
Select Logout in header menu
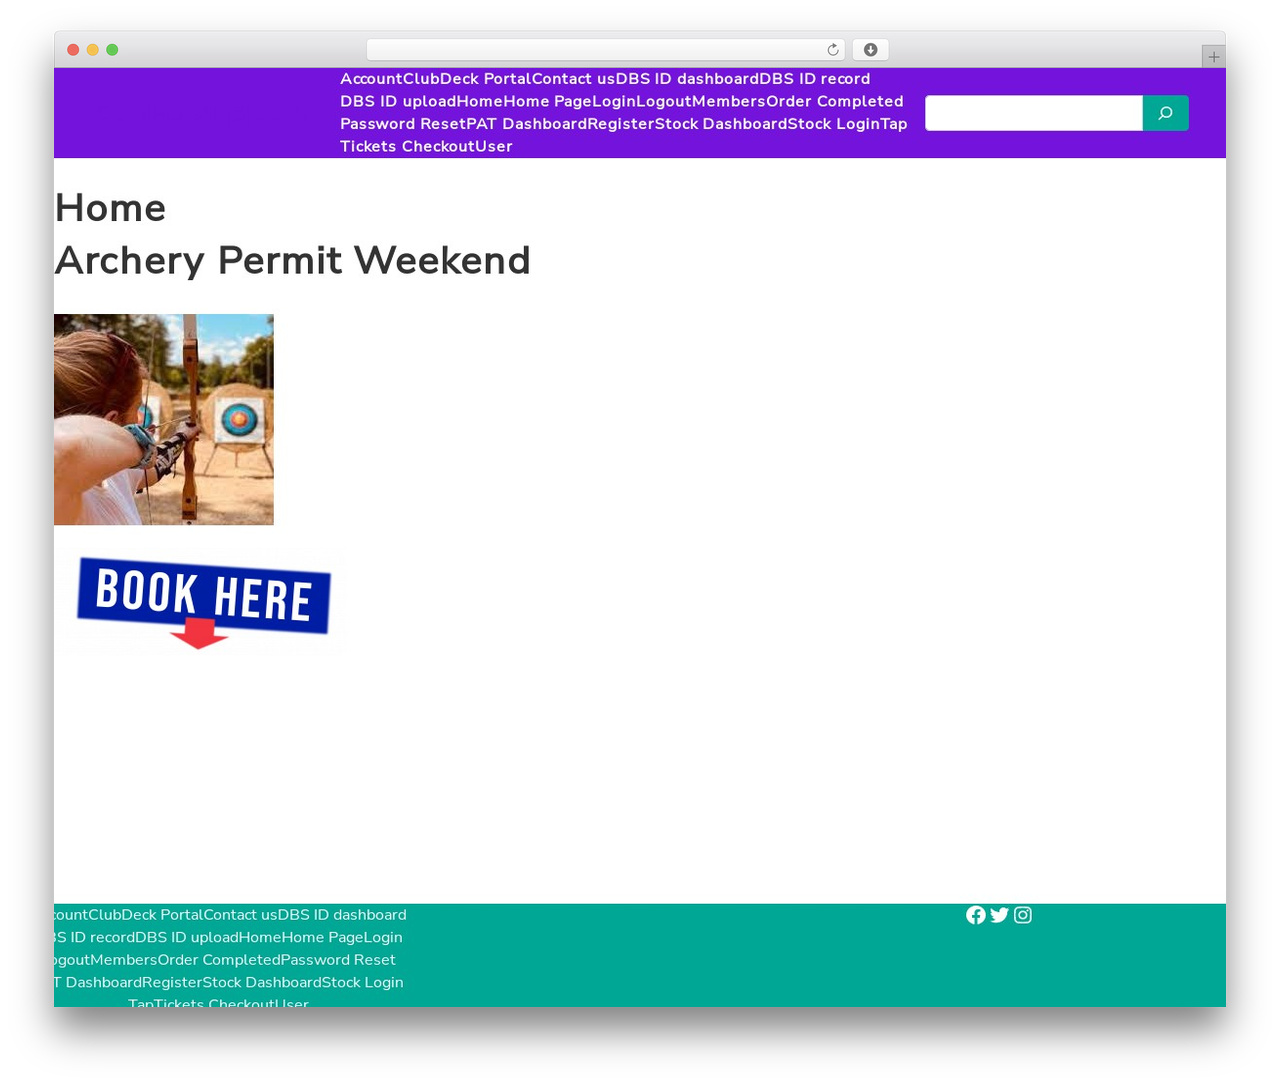tap(664, 101)
